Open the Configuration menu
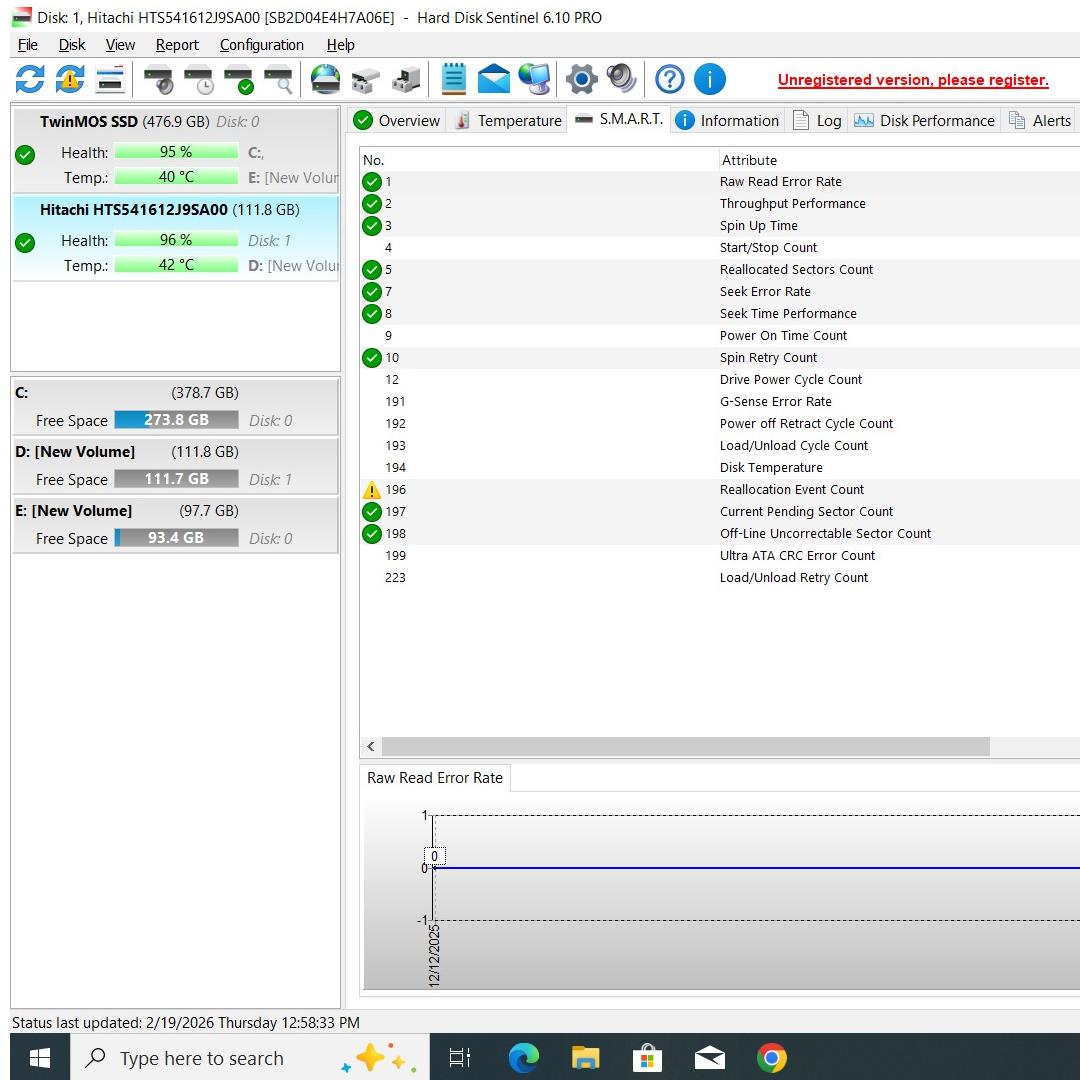 tap(261, 45)
